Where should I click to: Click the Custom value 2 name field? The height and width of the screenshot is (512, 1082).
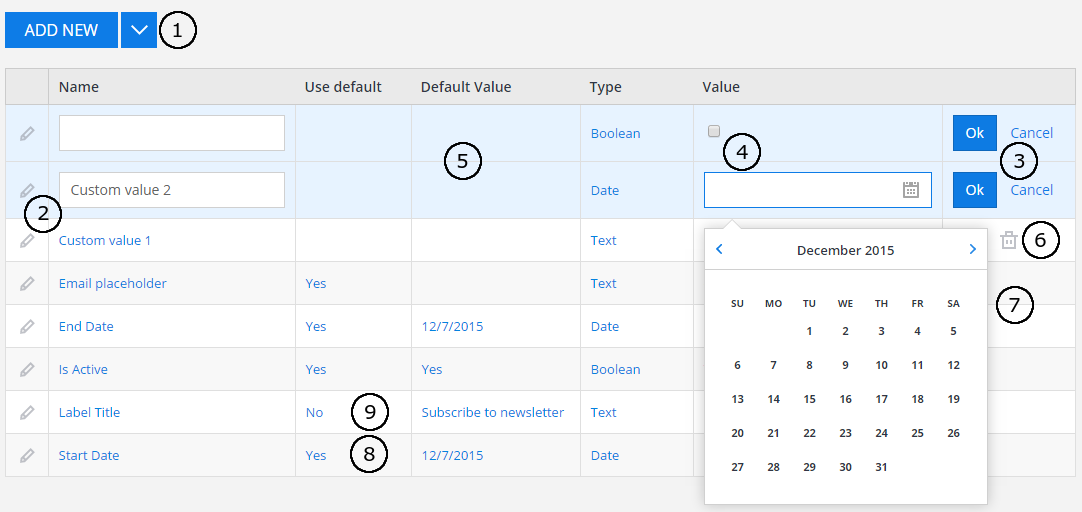tap(172, 190)
